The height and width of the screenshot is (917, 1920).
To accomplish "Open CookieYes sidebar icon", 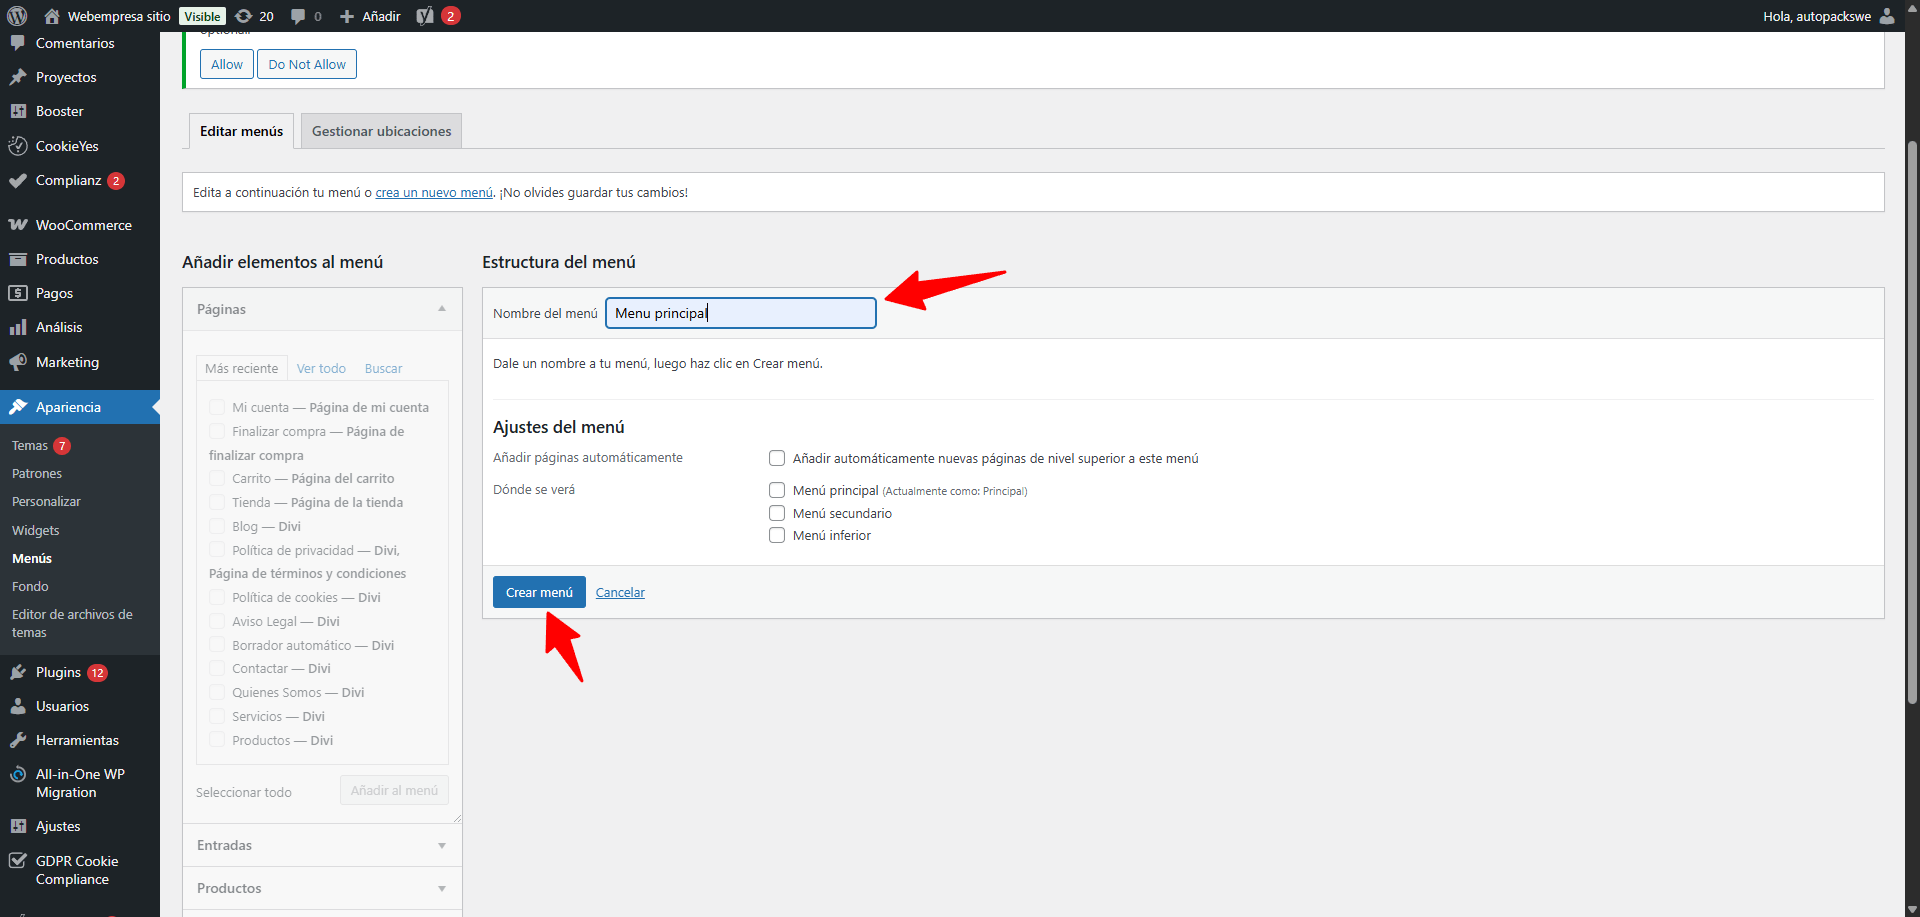I will point(18,146).
